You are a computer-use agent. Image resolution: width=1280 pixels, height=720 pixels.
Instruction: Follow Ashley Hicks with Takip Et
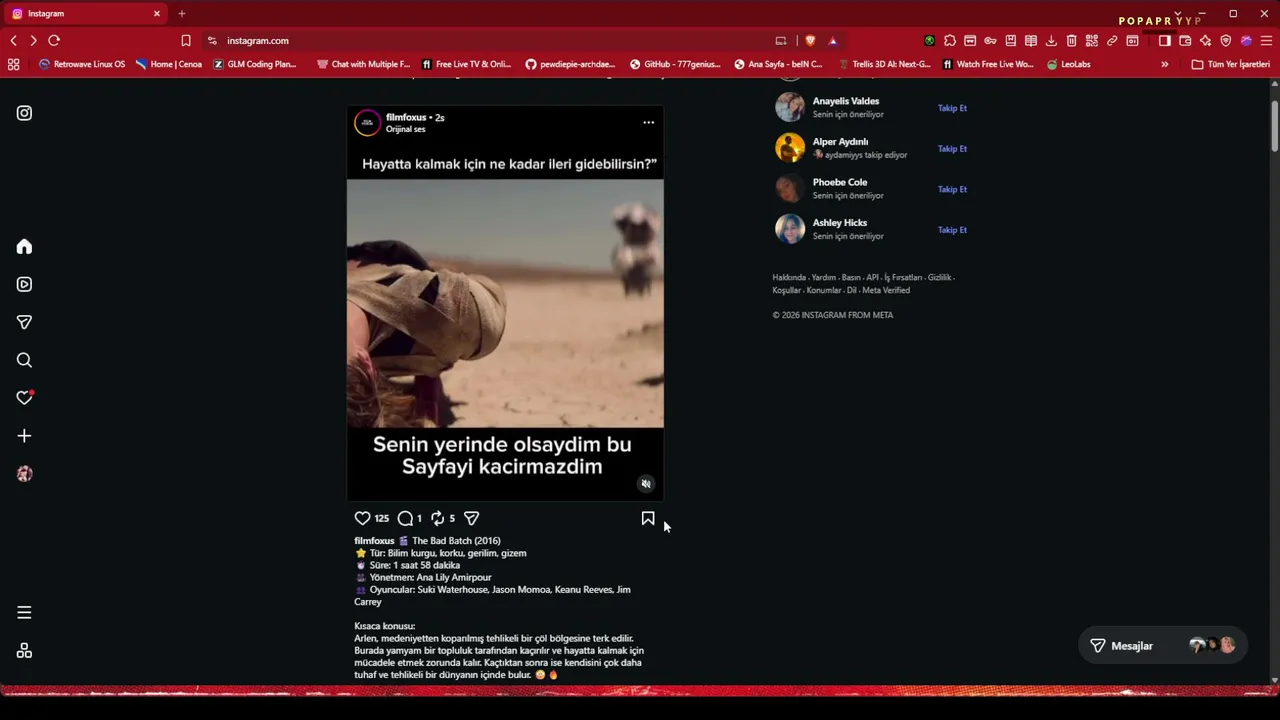tap(952, 230)
